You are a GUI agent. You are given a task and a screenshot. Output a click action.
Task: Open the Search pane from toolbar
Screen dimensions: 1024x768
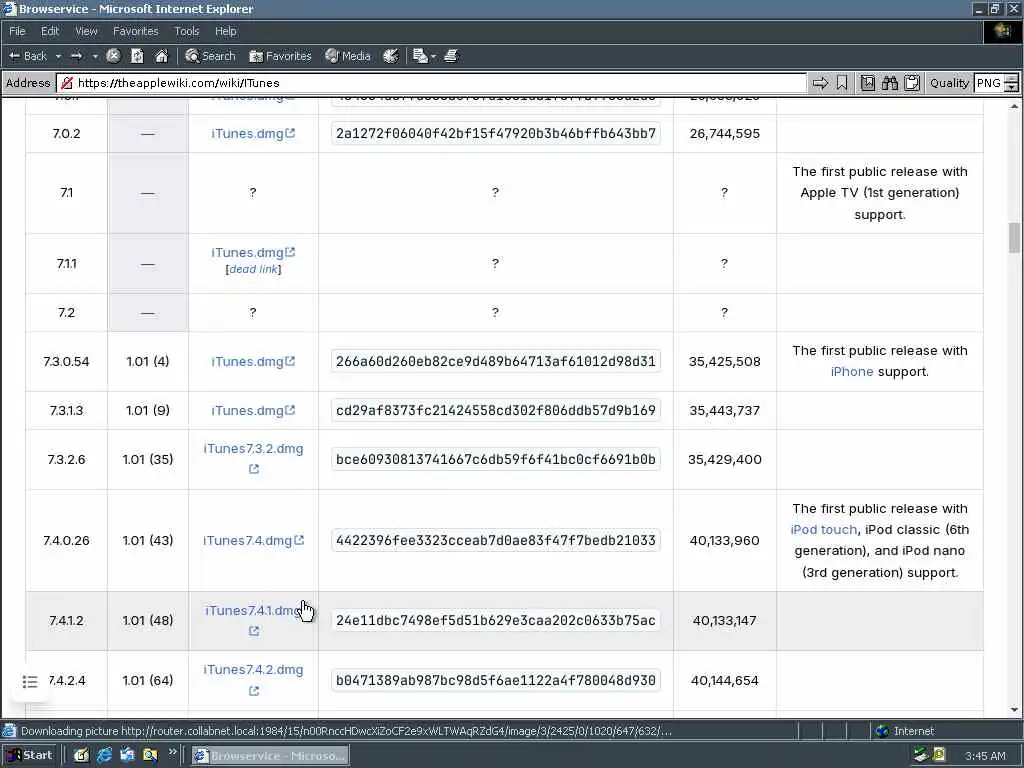(210, 56)
